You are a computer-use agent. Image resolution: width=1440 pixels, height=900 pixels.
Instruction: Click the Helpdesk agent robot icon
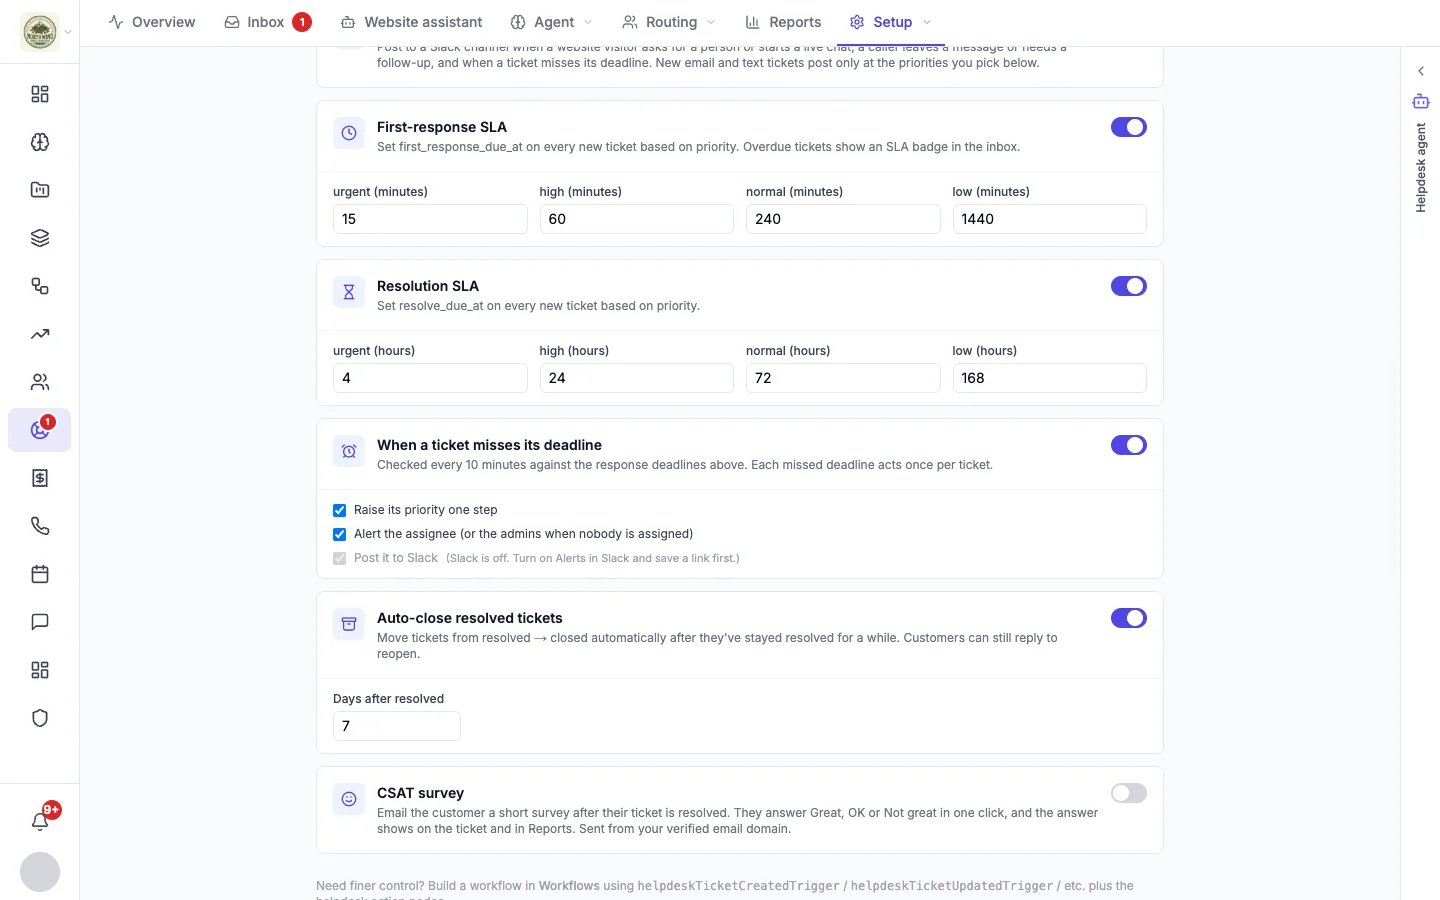pyautogui.click(x=1420, y=101)
